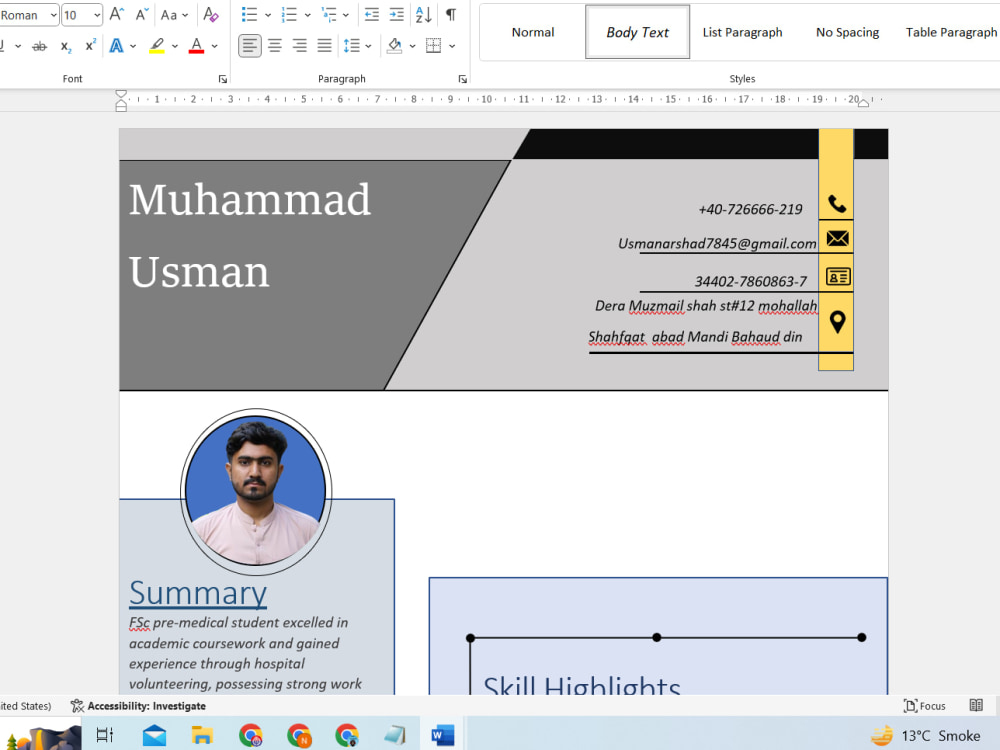Open the Word icon on taskbar

click(x=443, y=735)
